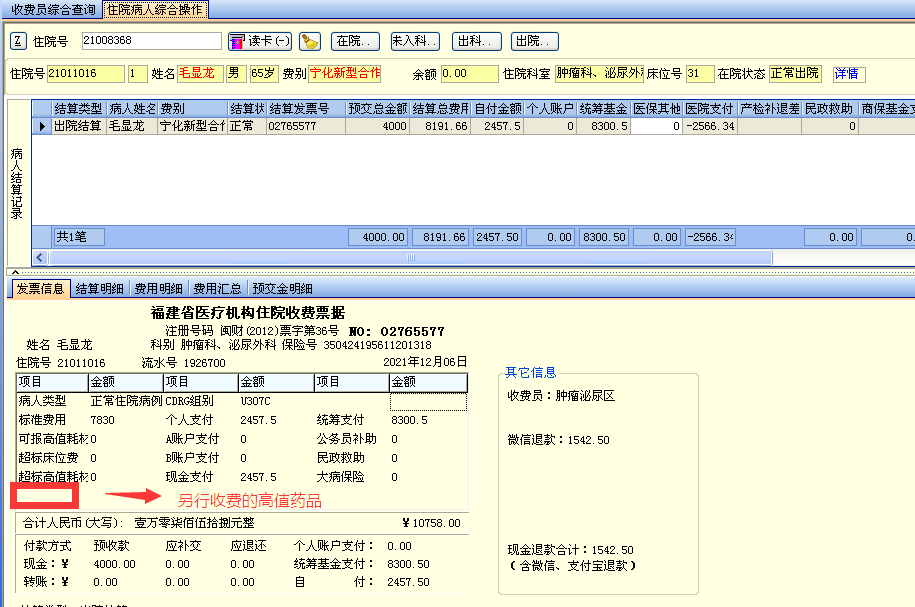
Task: Click the 床位号 field showing 31
Action: click(x=699, y=74)
